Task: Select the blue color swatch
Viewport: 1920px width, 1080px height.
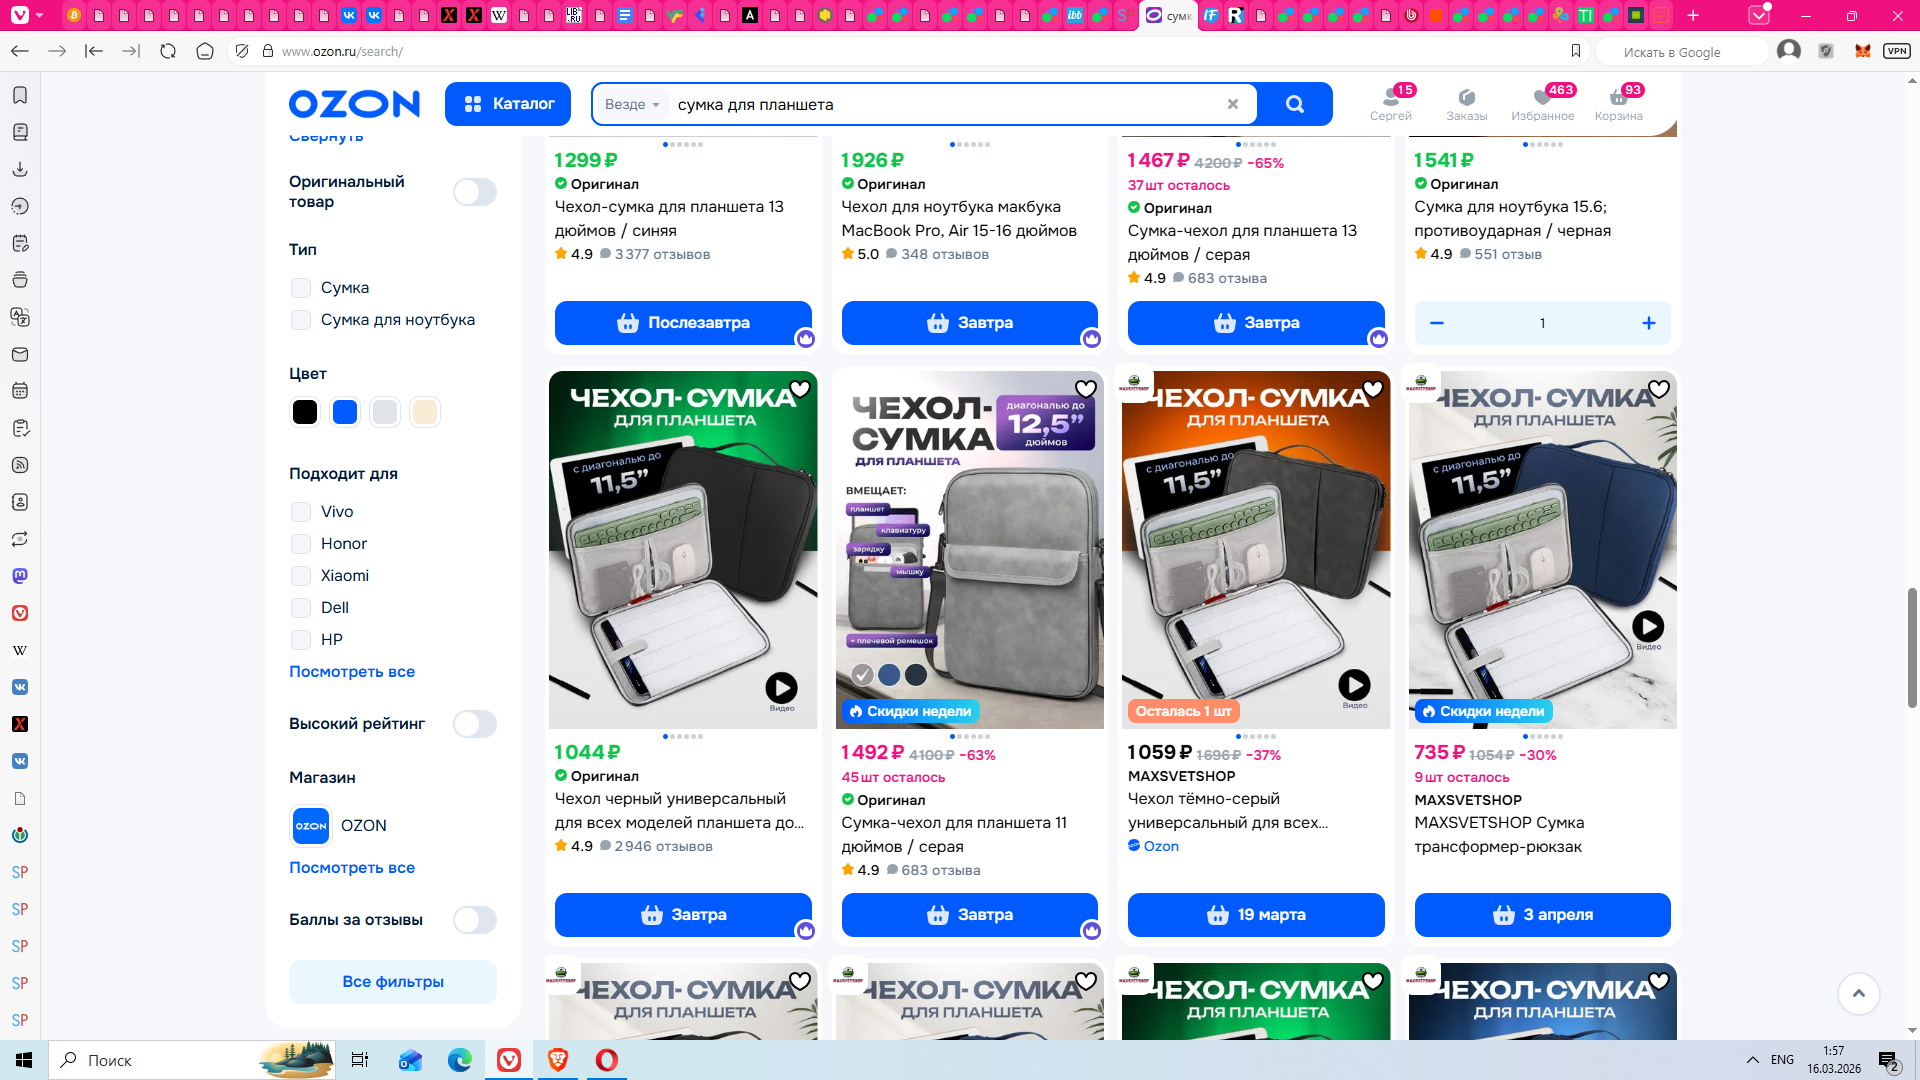Action: pyautogui.click(x=345, y=412)
